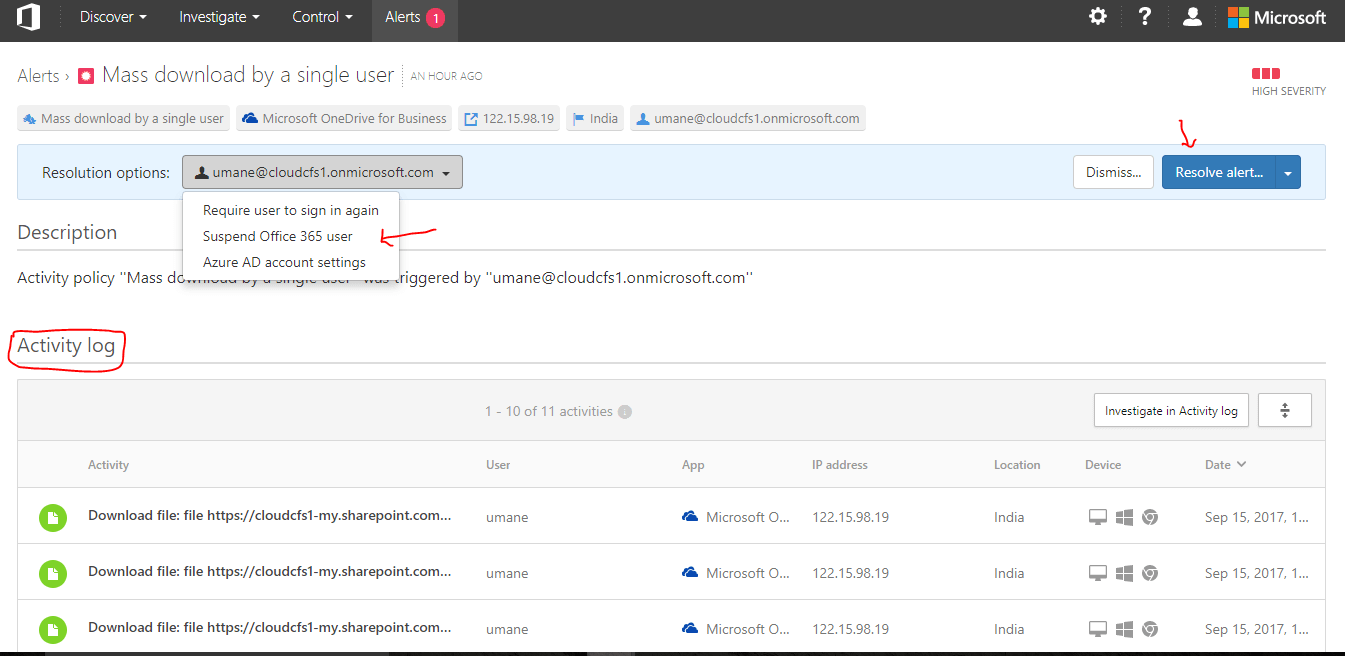
Task: Open the Office portal logo icon
Action: pos(29,17)
